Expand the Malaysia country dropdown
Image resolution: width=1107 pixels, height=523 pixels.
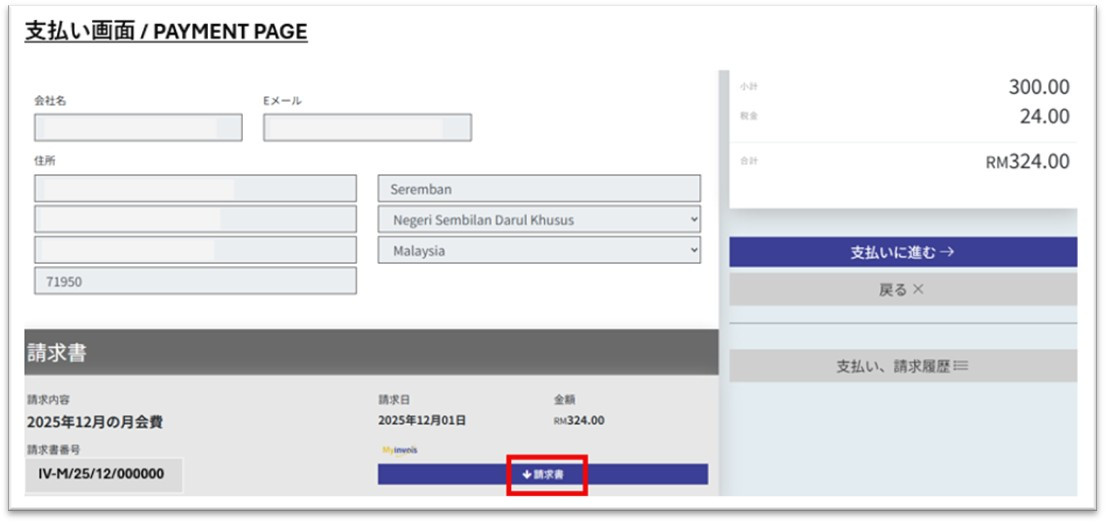[539, 251]
